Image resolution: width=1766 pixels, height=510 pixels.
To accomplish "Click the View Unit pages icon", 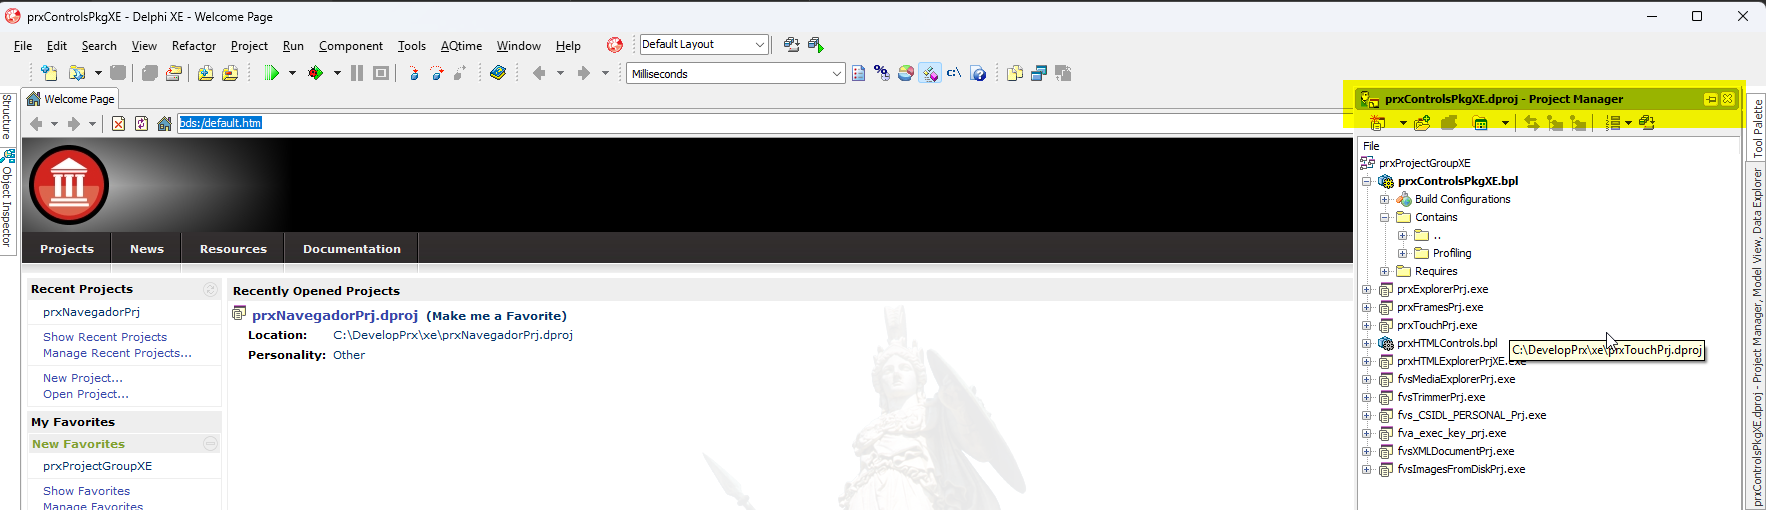I will 1015,73.
